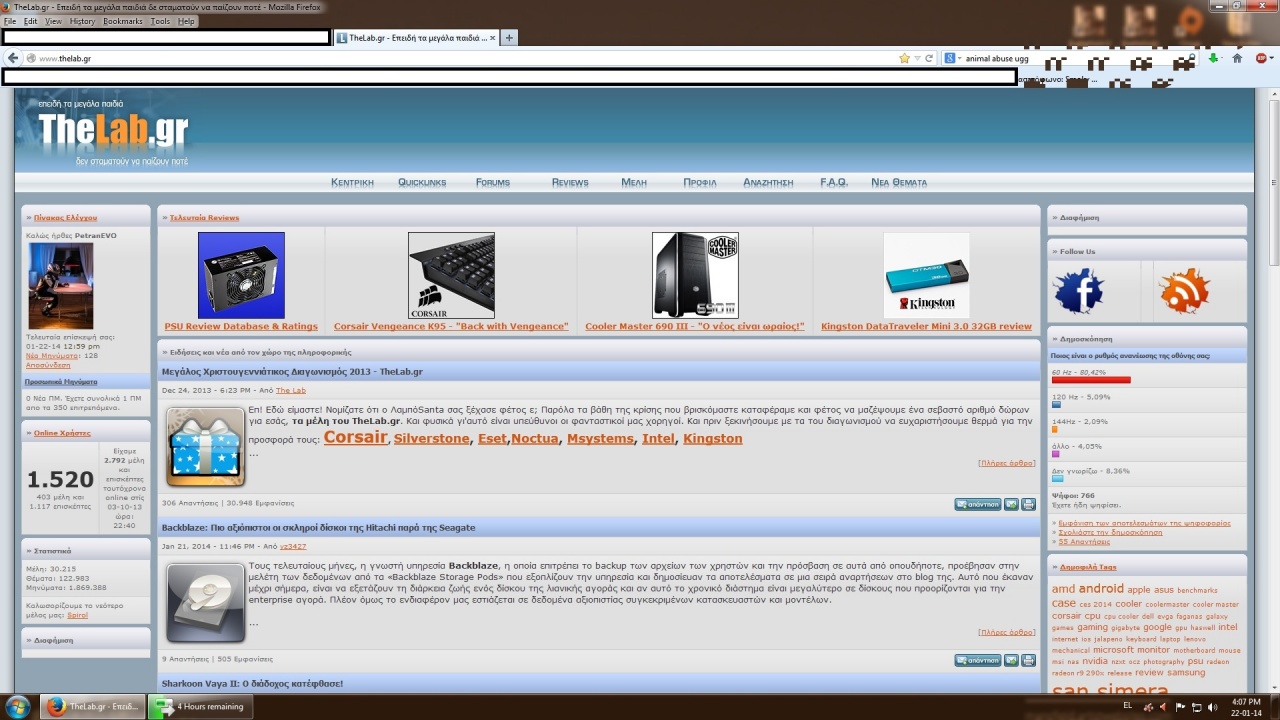
Task: Open the File menu
Action: (10, 21)
